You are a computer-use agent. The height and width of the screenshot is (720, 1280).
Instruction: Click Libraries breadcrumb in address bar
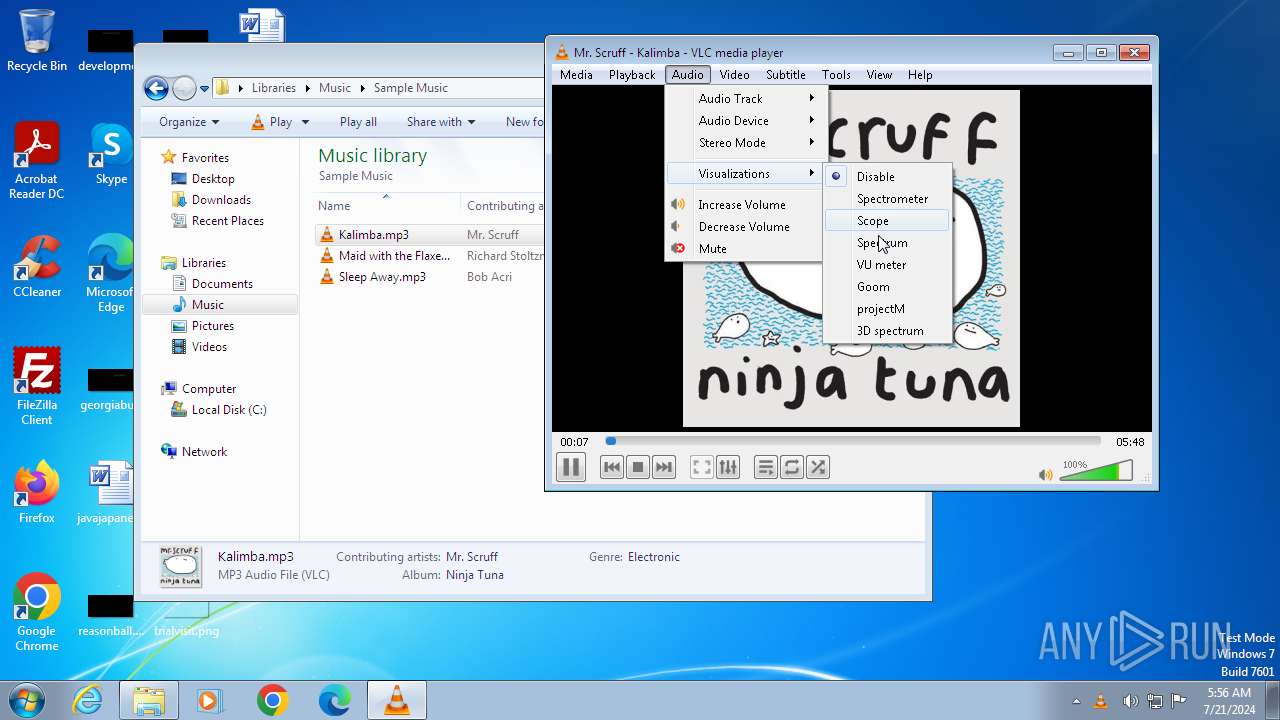[x=274, y=88]
